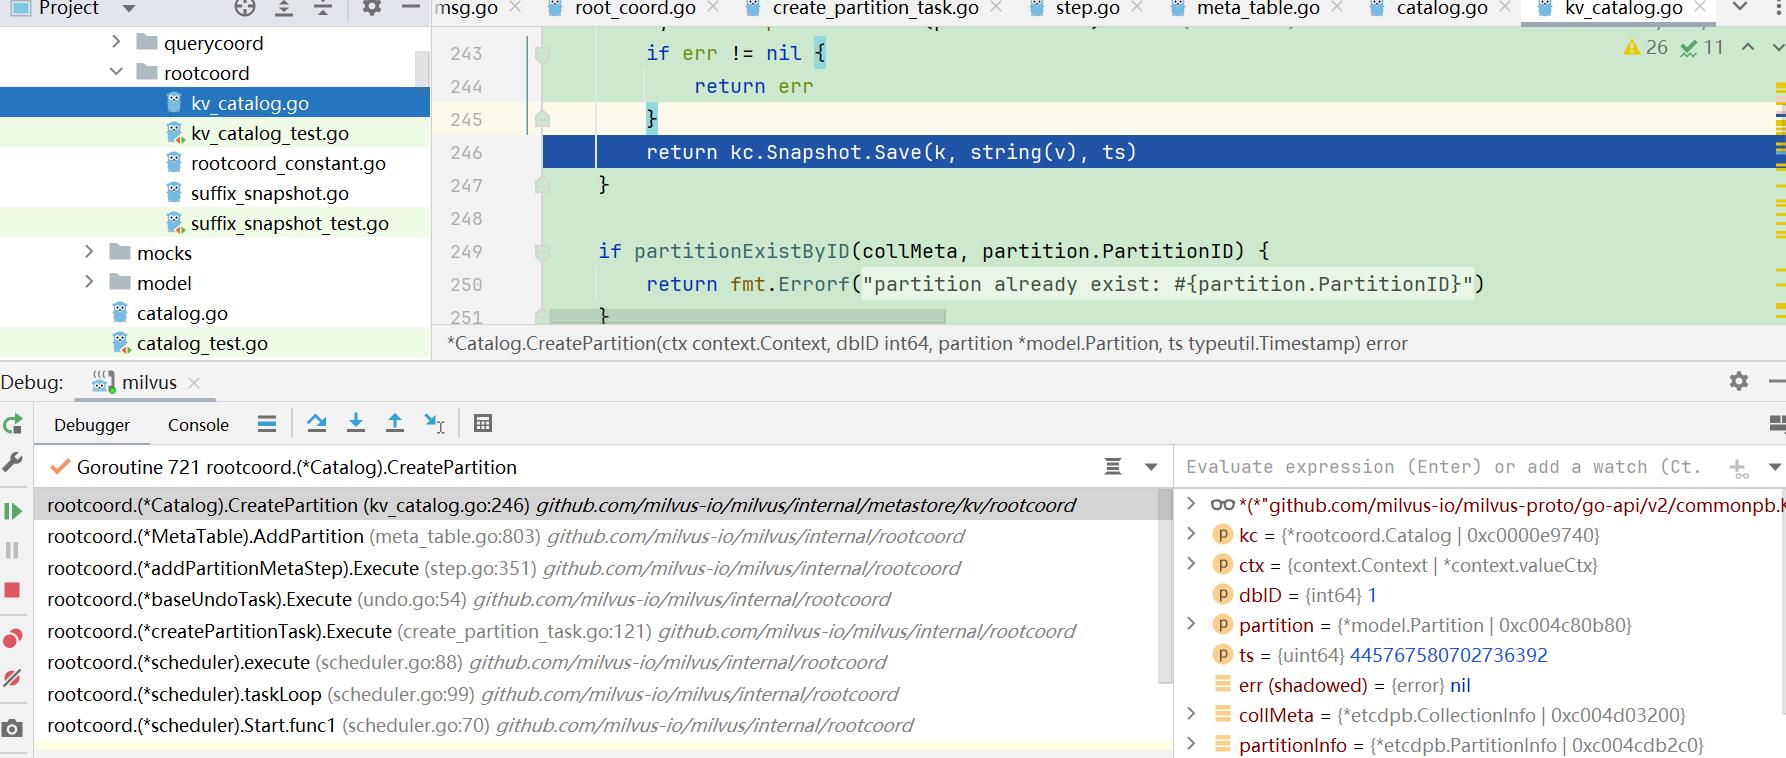Click the fold marker on line 249
Screen dimensions: 1786x758
click(542, 251)
